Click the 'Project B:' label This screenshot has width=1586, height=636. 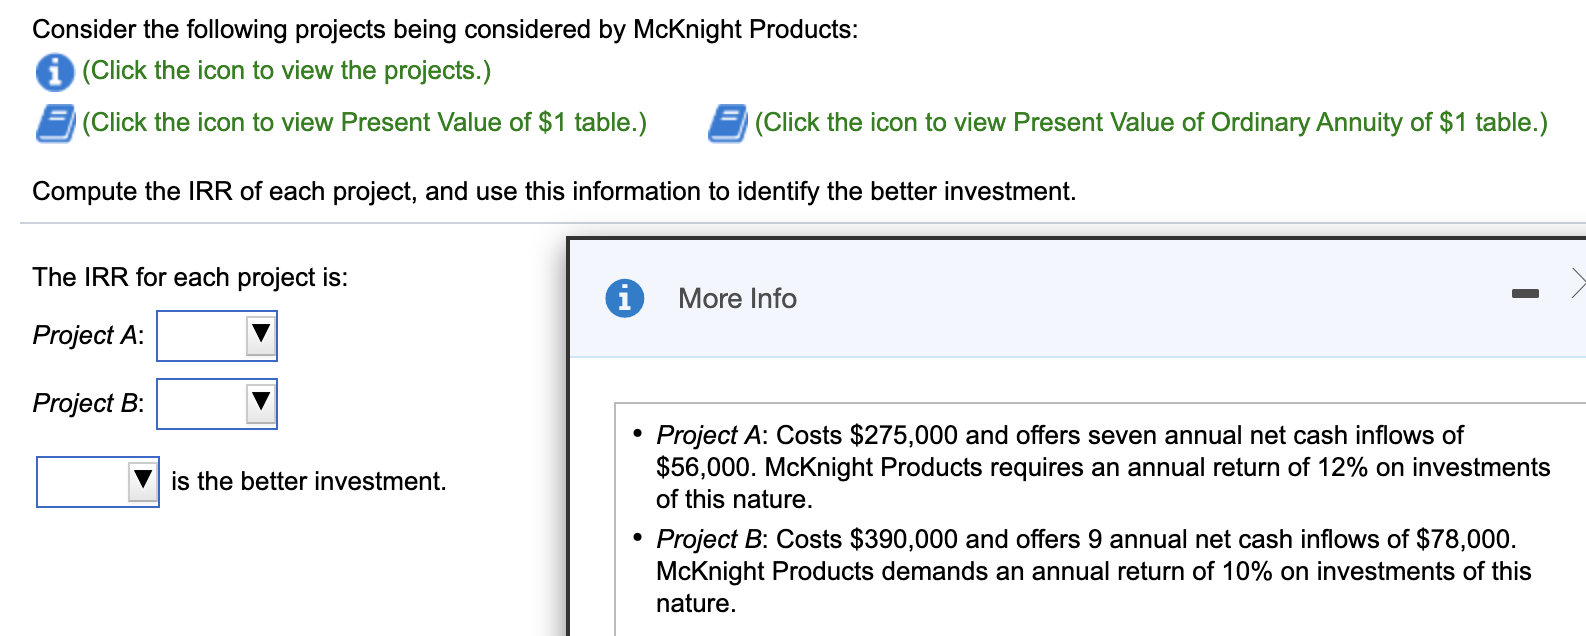click(88, 403)
